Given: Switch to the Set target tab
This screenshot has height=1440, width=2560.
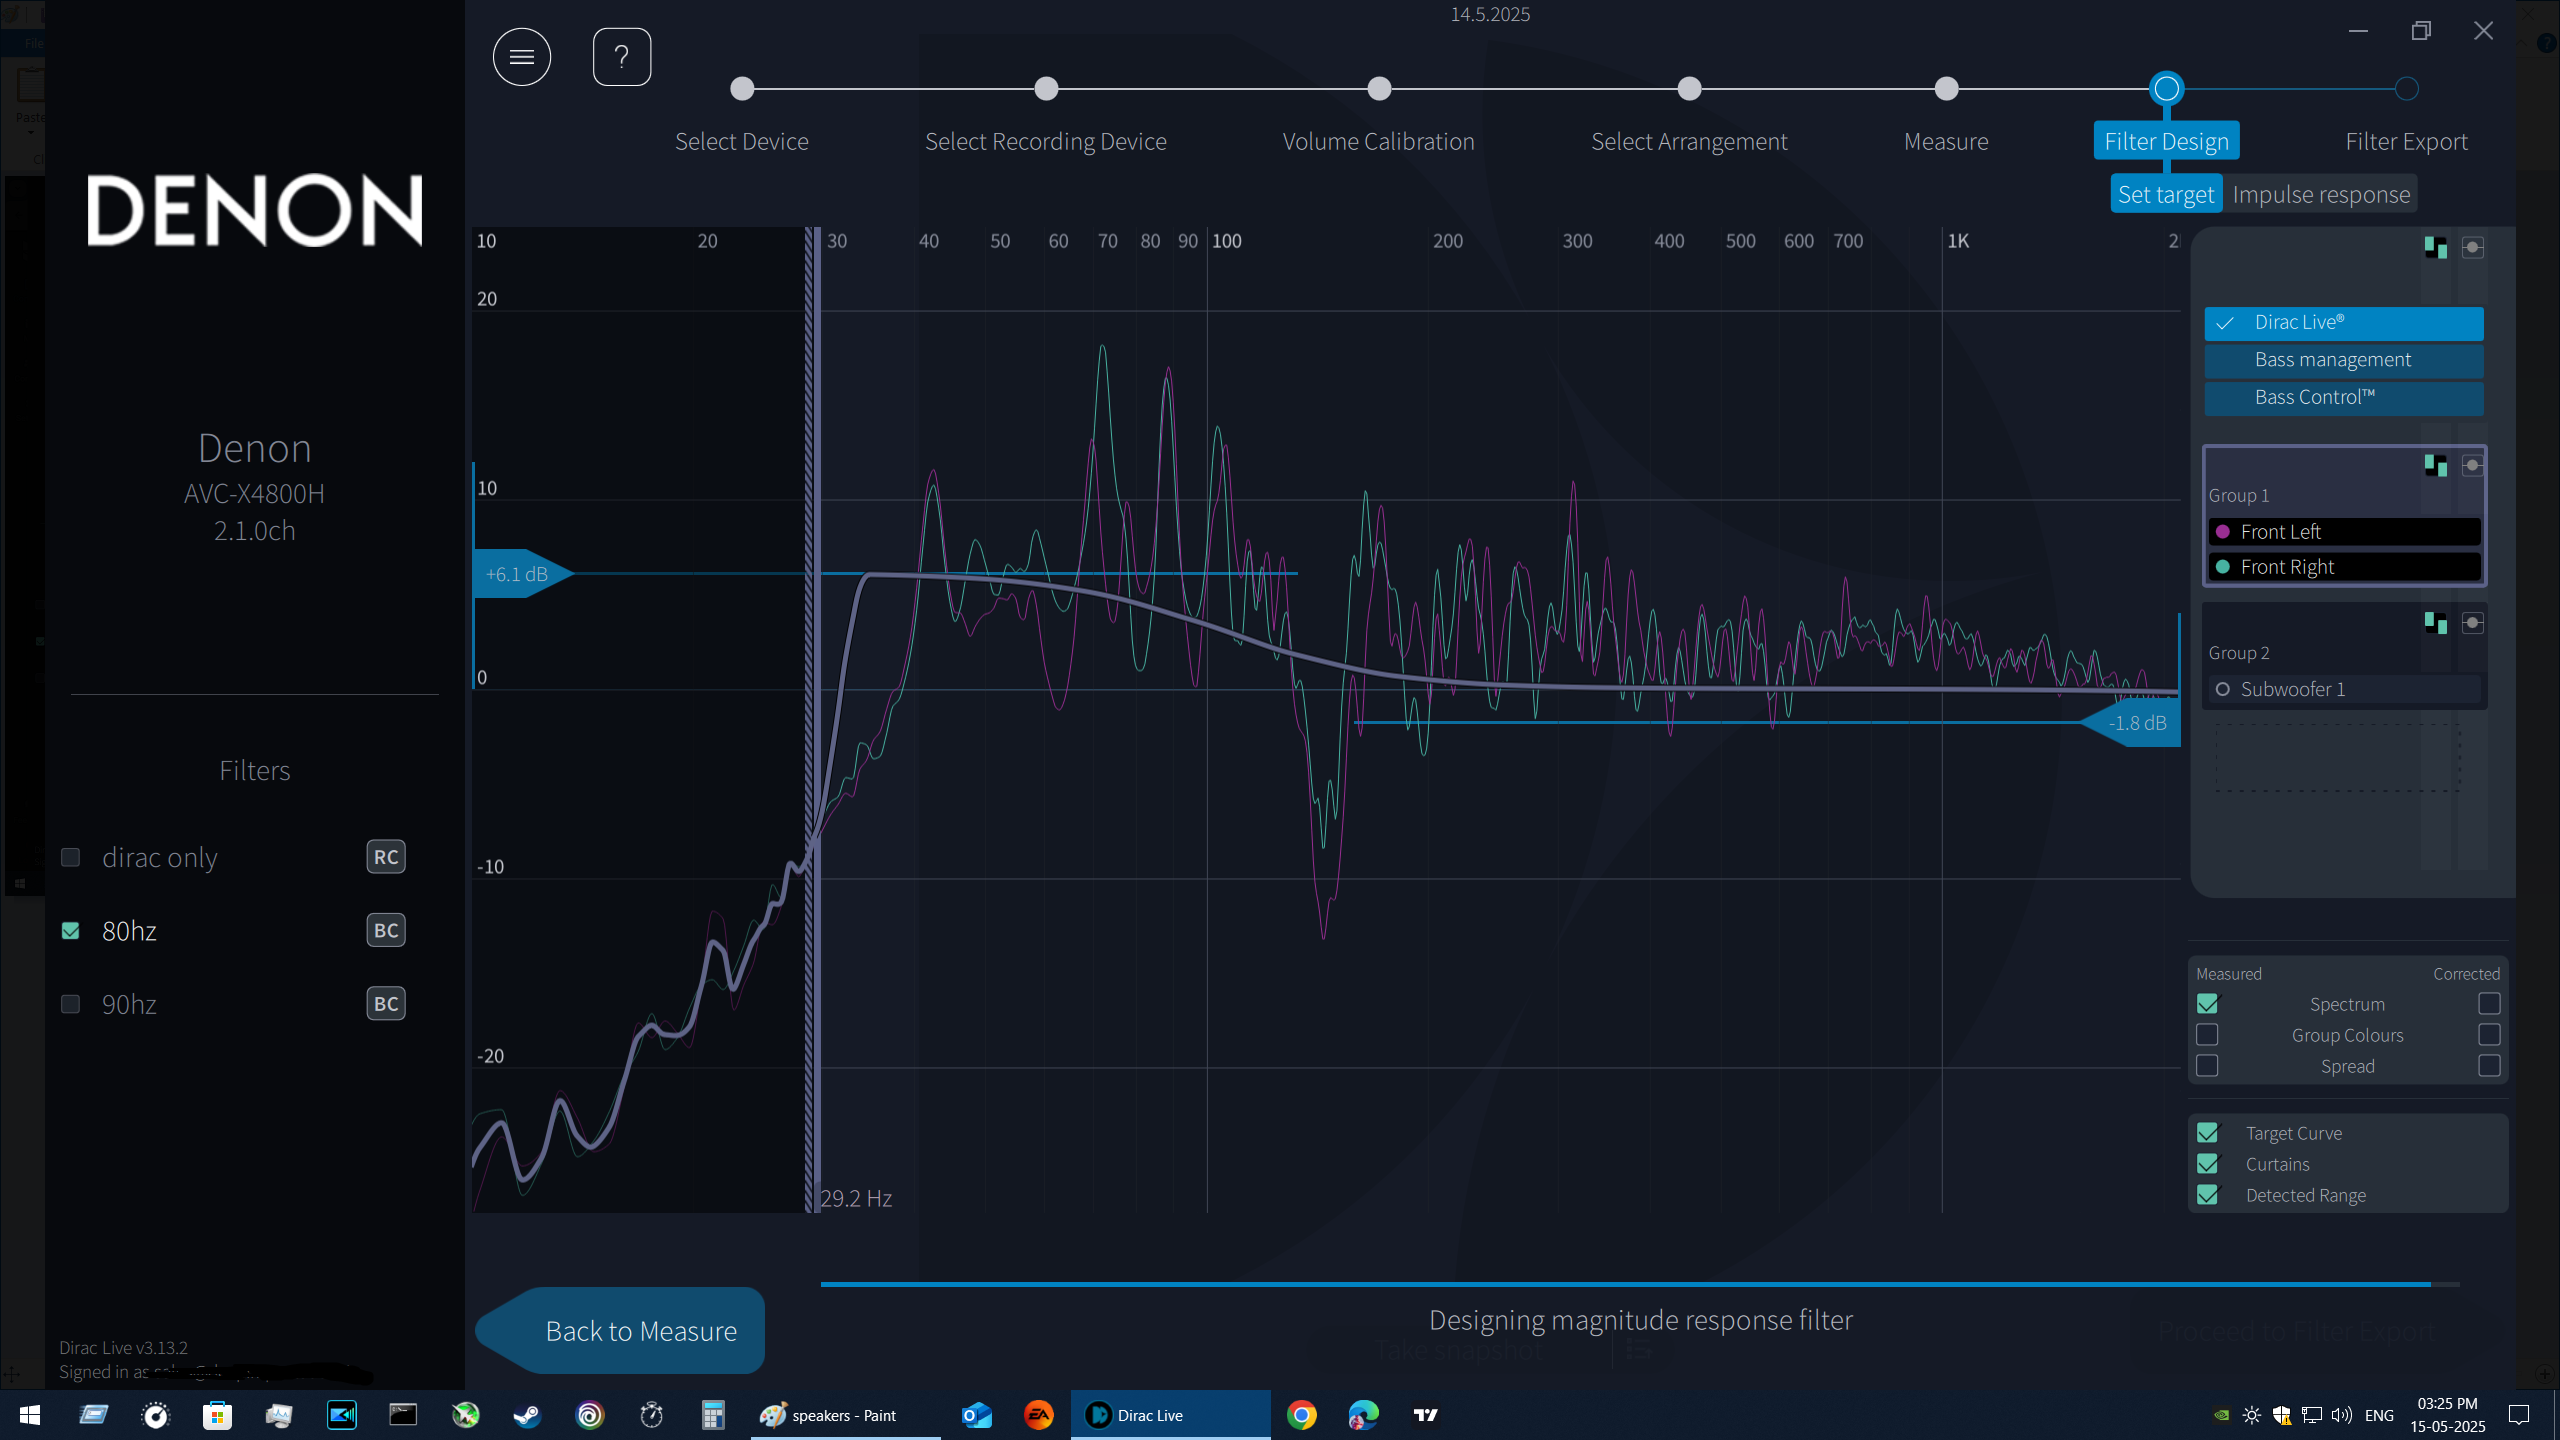Looking at the screenshot, I should click(2166, 194).
